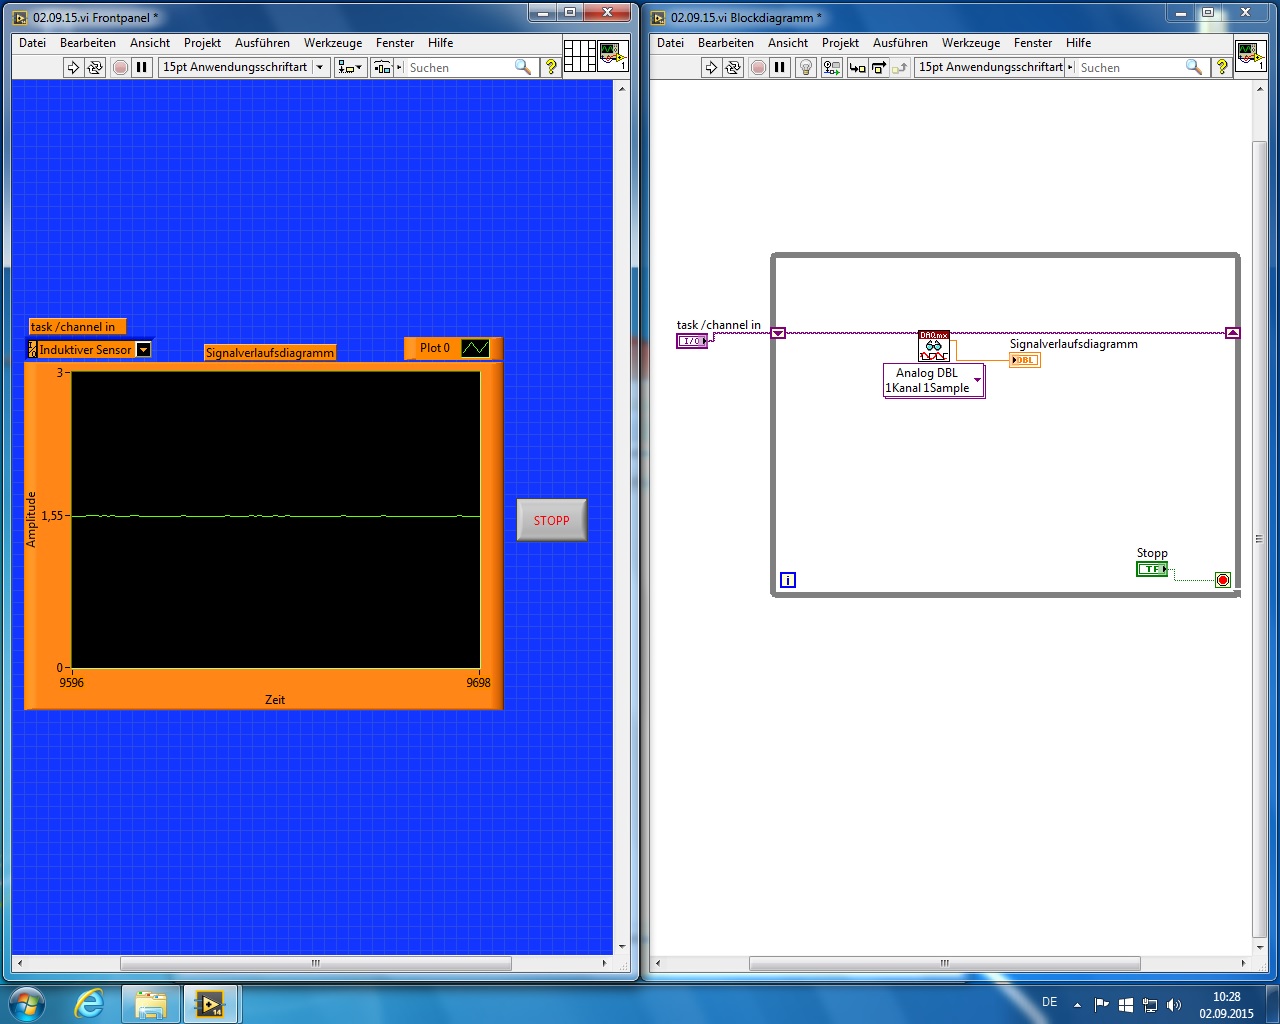The width and height of the screenshot is (1280, 1024).
Task: Click the Blockdiagramm vertical scrollbar
Action: pos(1259,539)
